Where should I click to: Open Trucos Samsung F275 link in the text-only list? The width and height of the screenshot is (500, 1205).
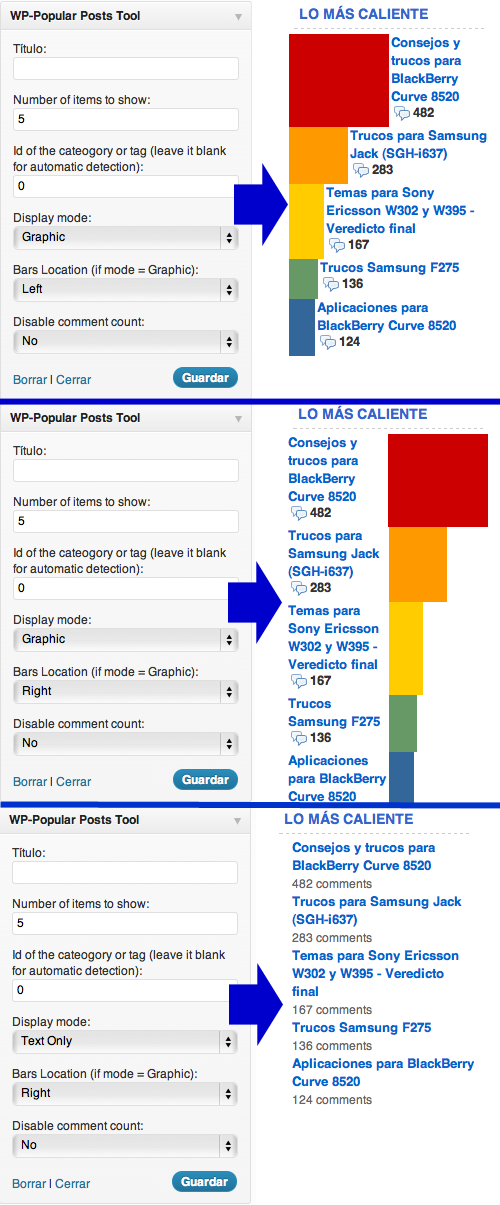[362, 1028]
